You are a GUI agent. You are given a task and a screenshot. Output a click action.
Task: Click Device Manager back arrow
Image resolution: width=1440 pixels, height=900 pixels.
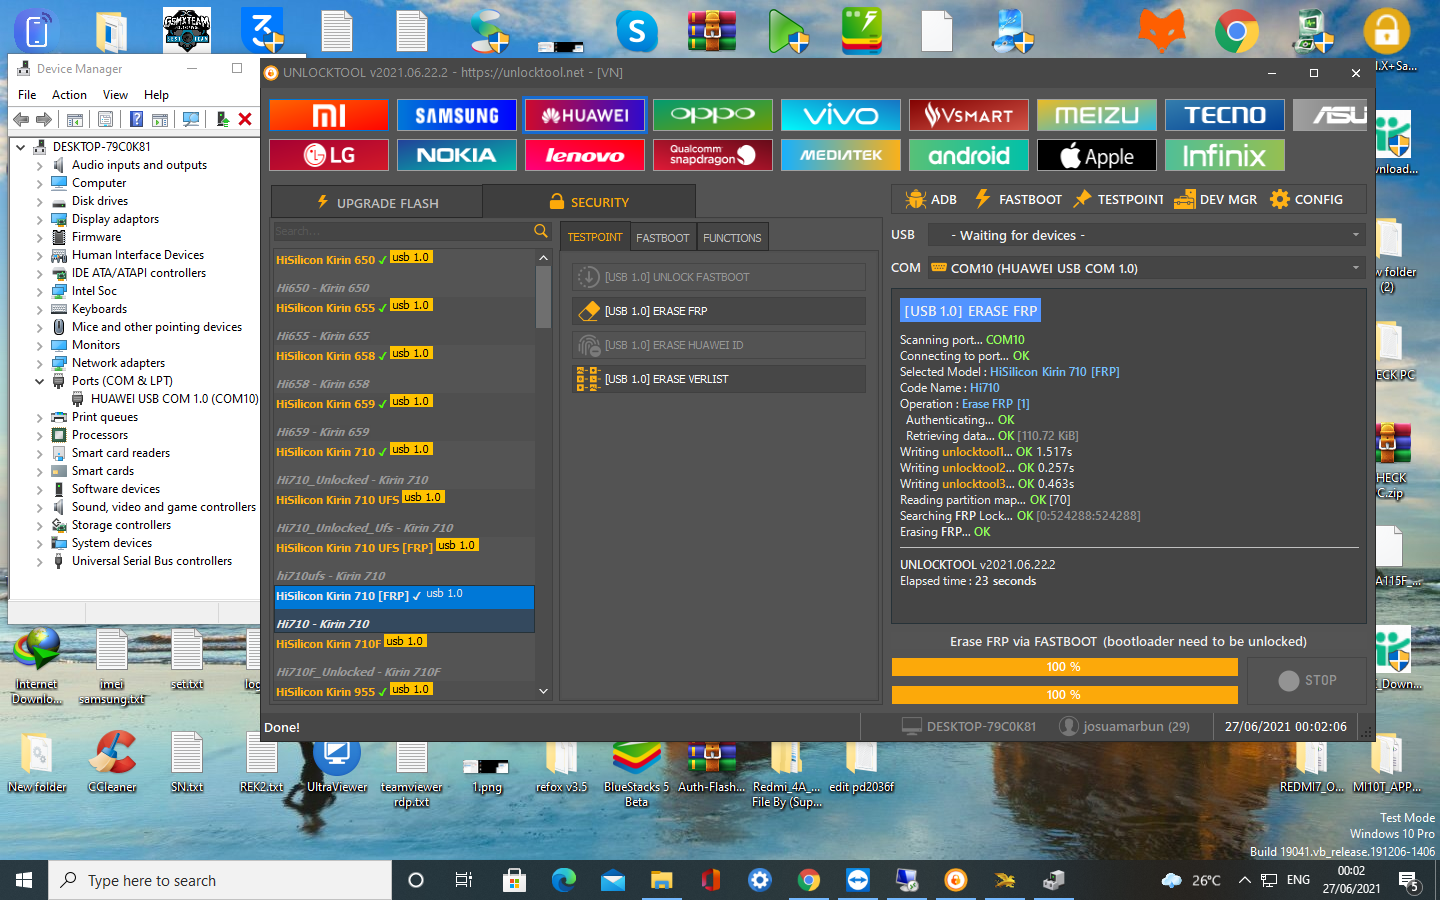tap(21, 119)
